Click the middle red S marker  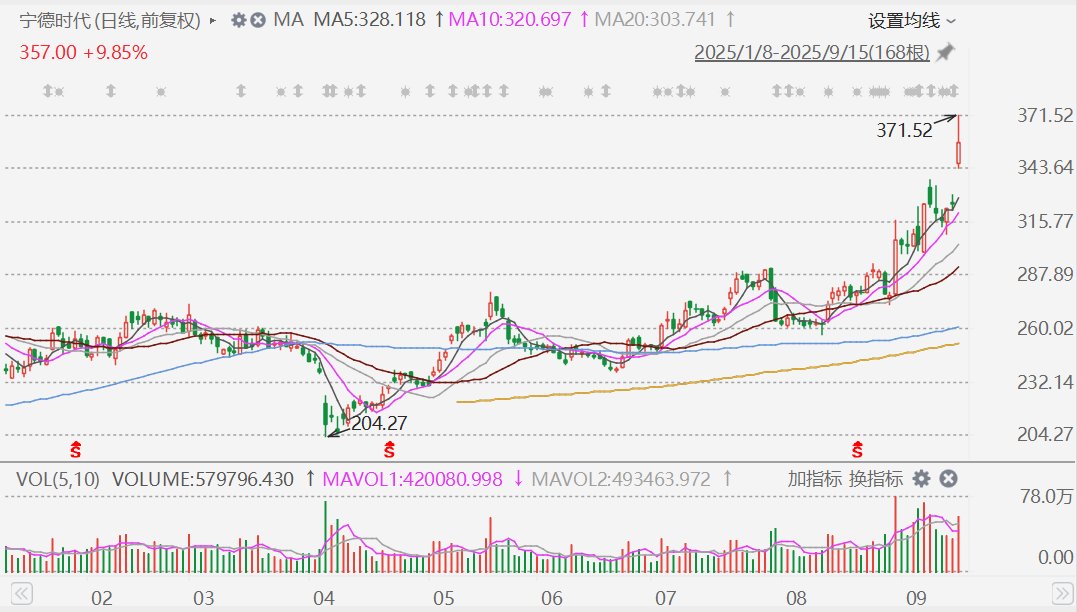390,447
